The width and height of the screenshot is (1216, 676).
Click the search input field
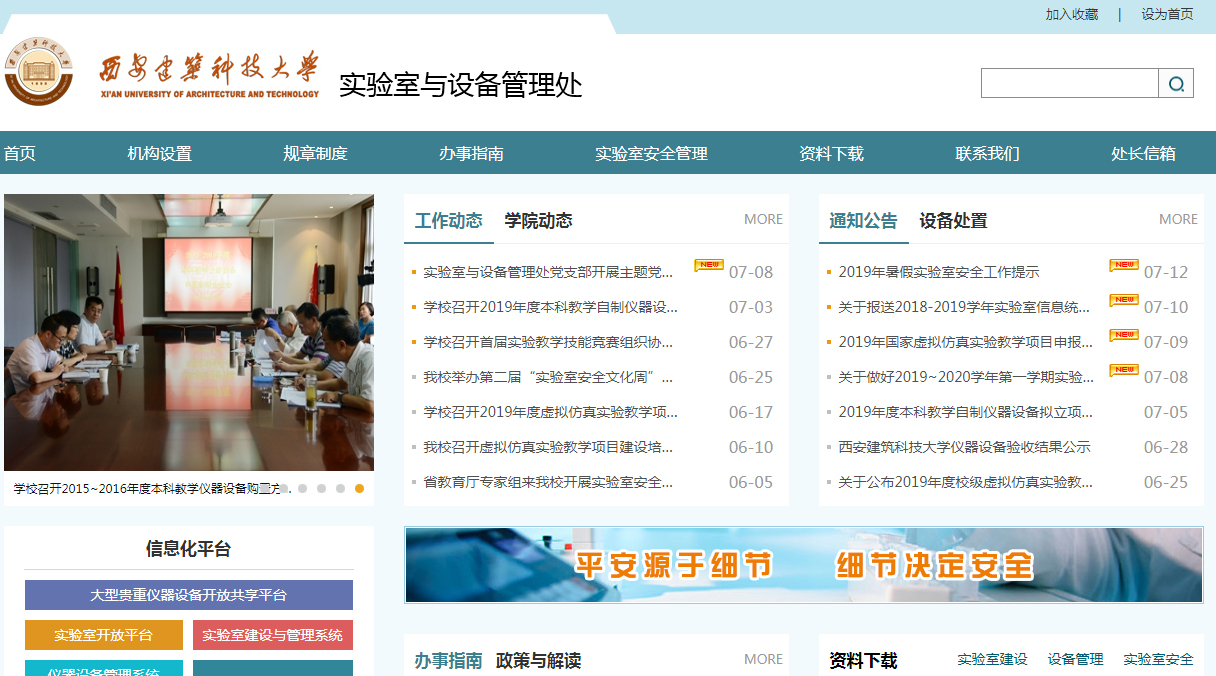click(1069, 84)
